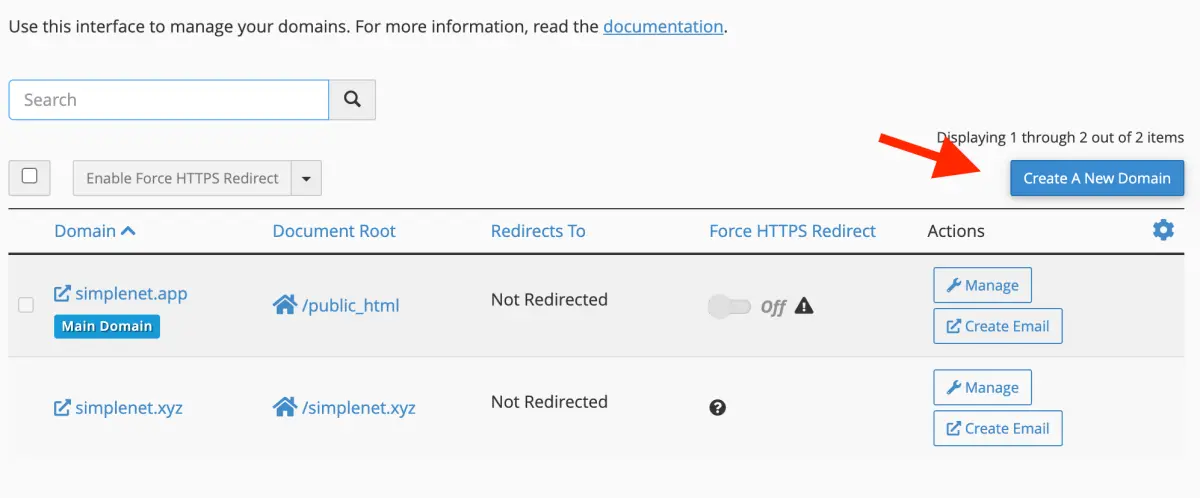This screenshot has height=498, width=1200.
Task: Click the home icon beside /public_html
Action: [x=284, y=305]
